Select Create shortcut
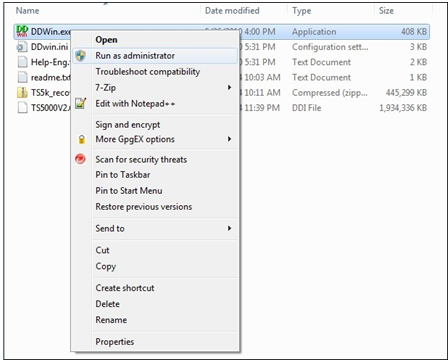This screenshot has width=448, height=361. tap(155, 288)
